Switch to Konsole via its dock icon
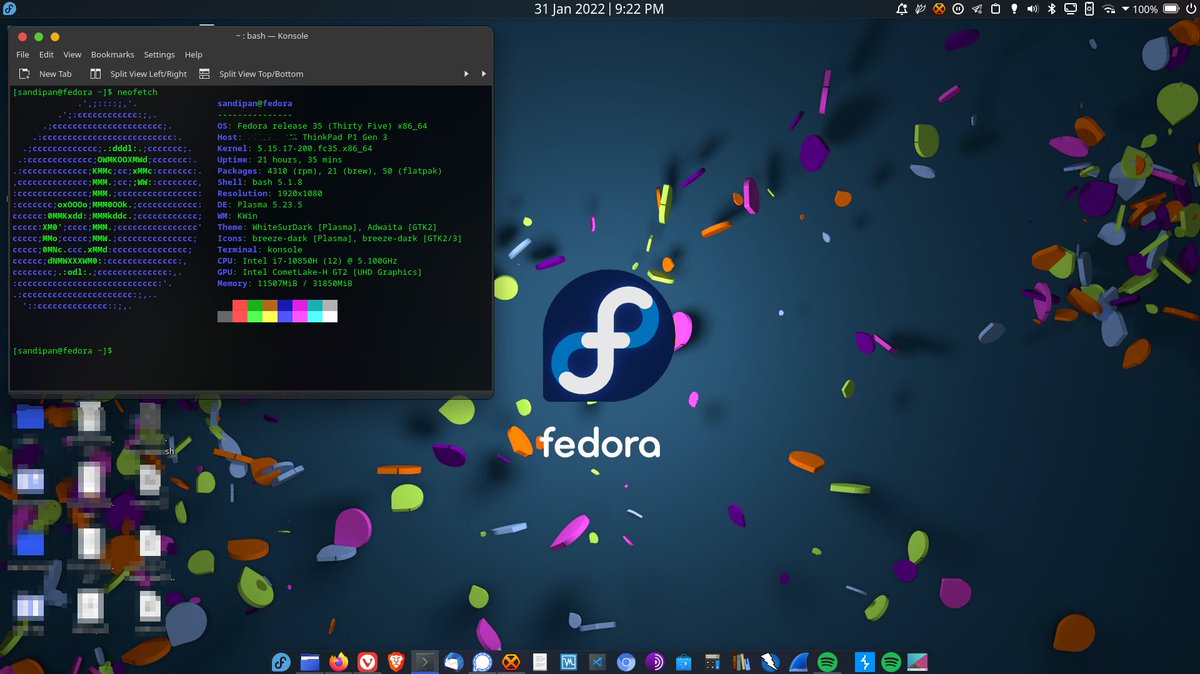This screenshot has width=1200, height=674. [425, 662]
